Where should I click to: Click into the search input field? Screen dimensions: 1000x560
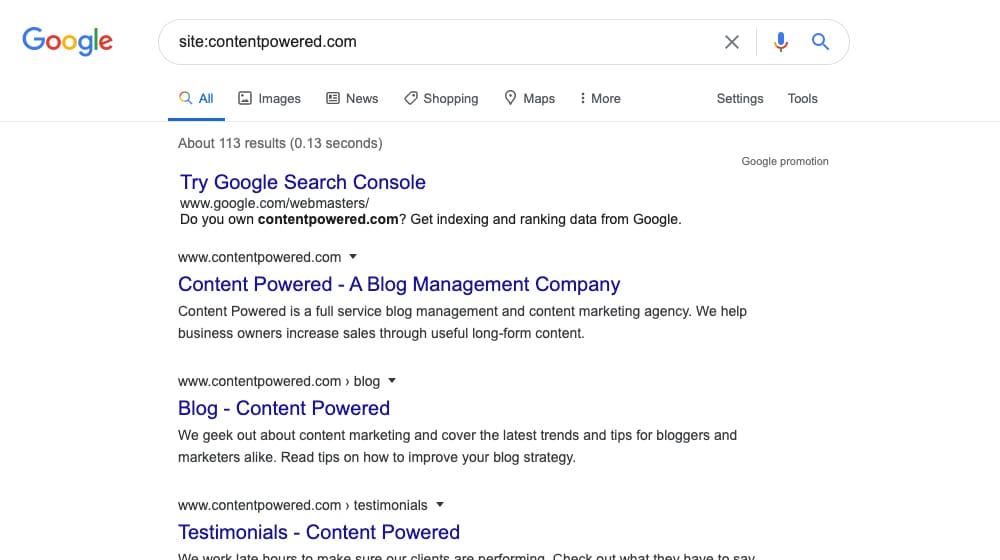(440, 42)
